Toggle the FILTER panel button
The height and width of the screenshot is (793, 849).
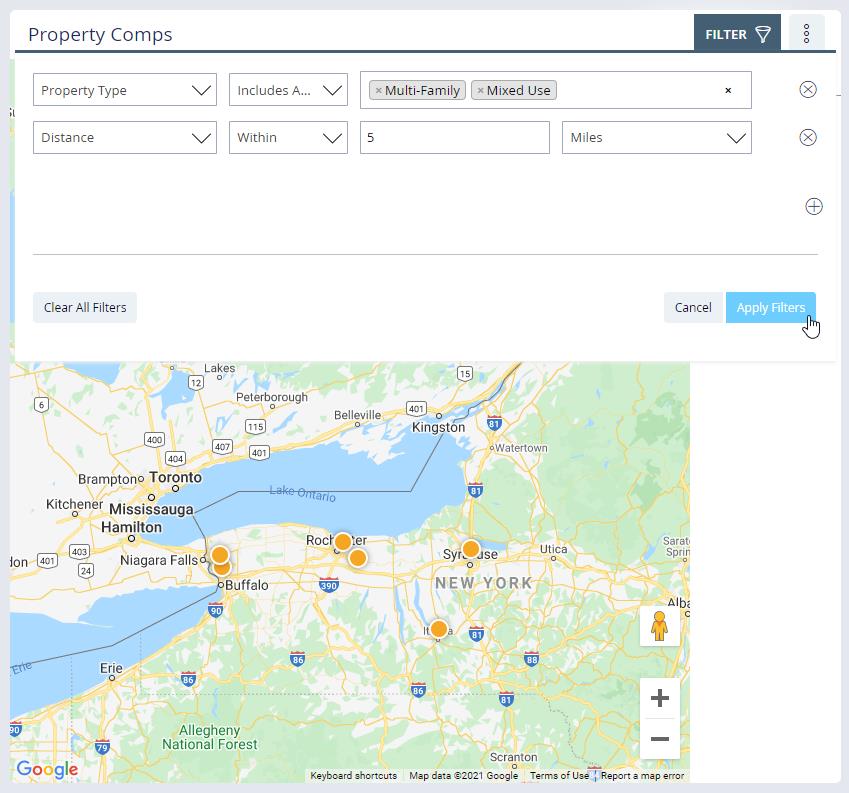coord(737,34)
